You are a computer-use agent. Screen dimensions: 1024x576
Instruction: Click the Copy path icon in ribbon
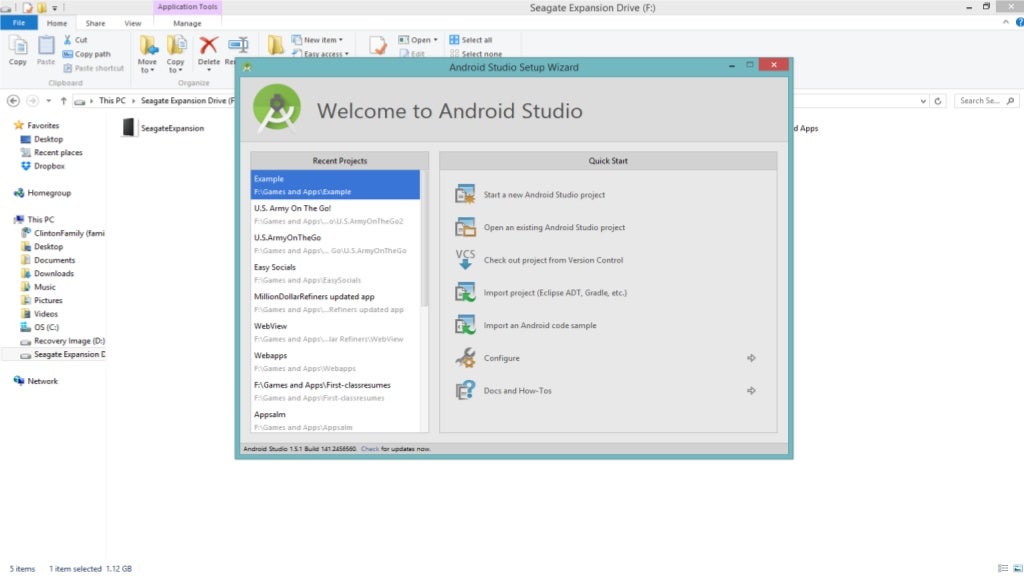pyautogui.click(x=67, y=54)
